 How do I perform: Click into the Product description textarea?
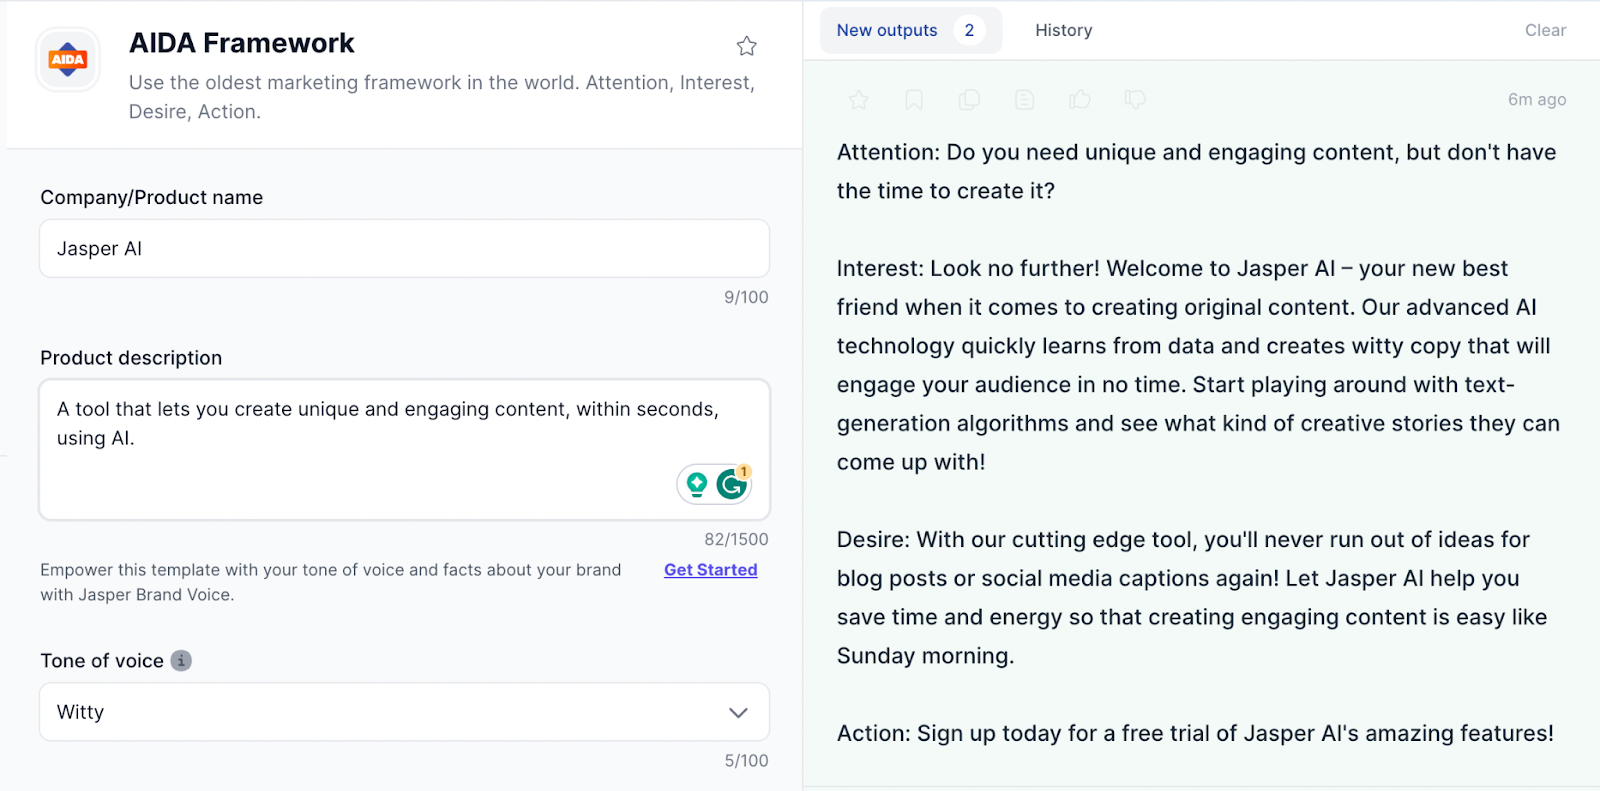[x=404, y=450]
